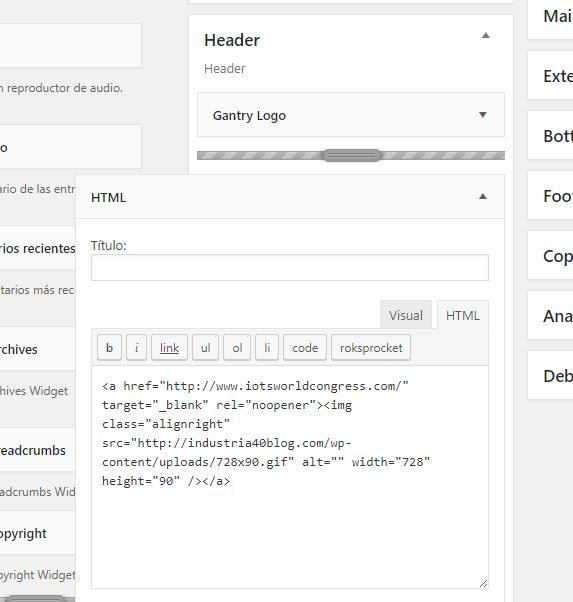Click the 'adcrumbs Wid' description text
573x602 pixels.
pos(38,491)
